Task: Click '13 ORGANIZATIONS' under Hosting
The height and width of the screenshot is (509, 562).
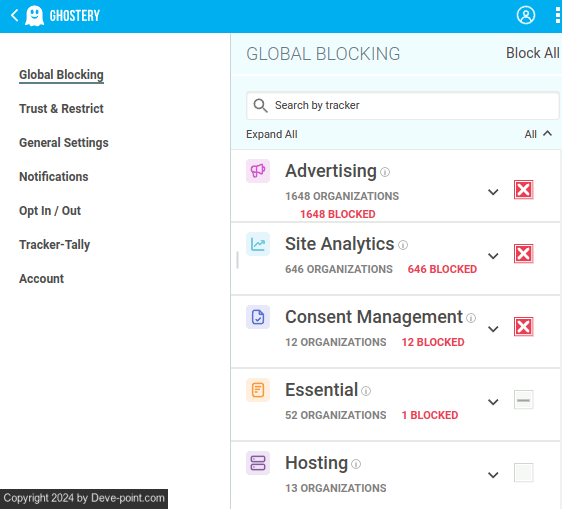Action: pyautogui.click(x=336, y=488)
